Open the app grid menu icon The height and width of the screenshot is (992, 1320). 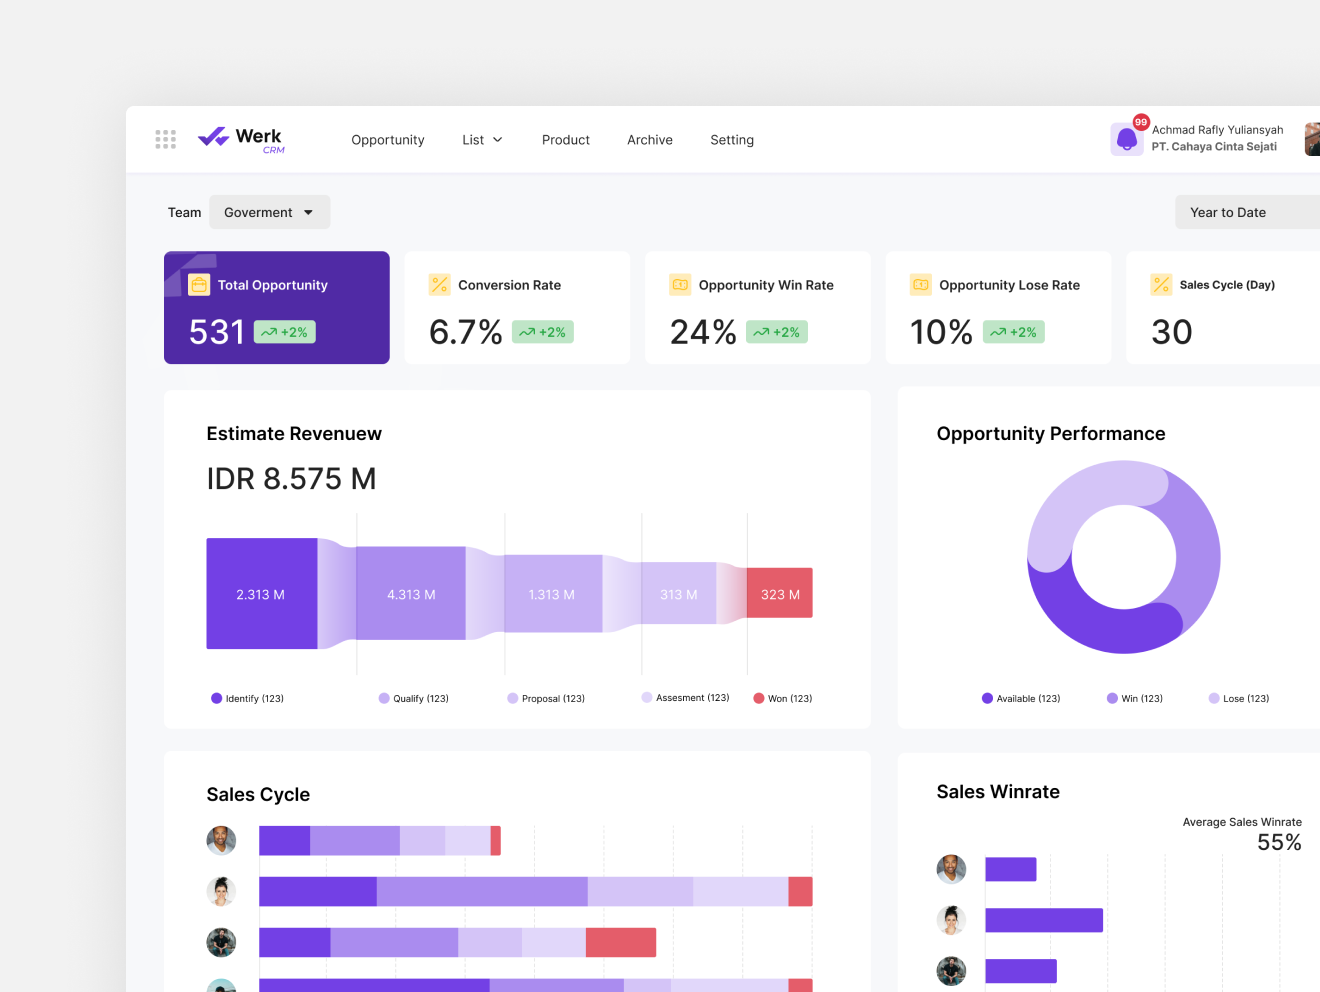166,139
